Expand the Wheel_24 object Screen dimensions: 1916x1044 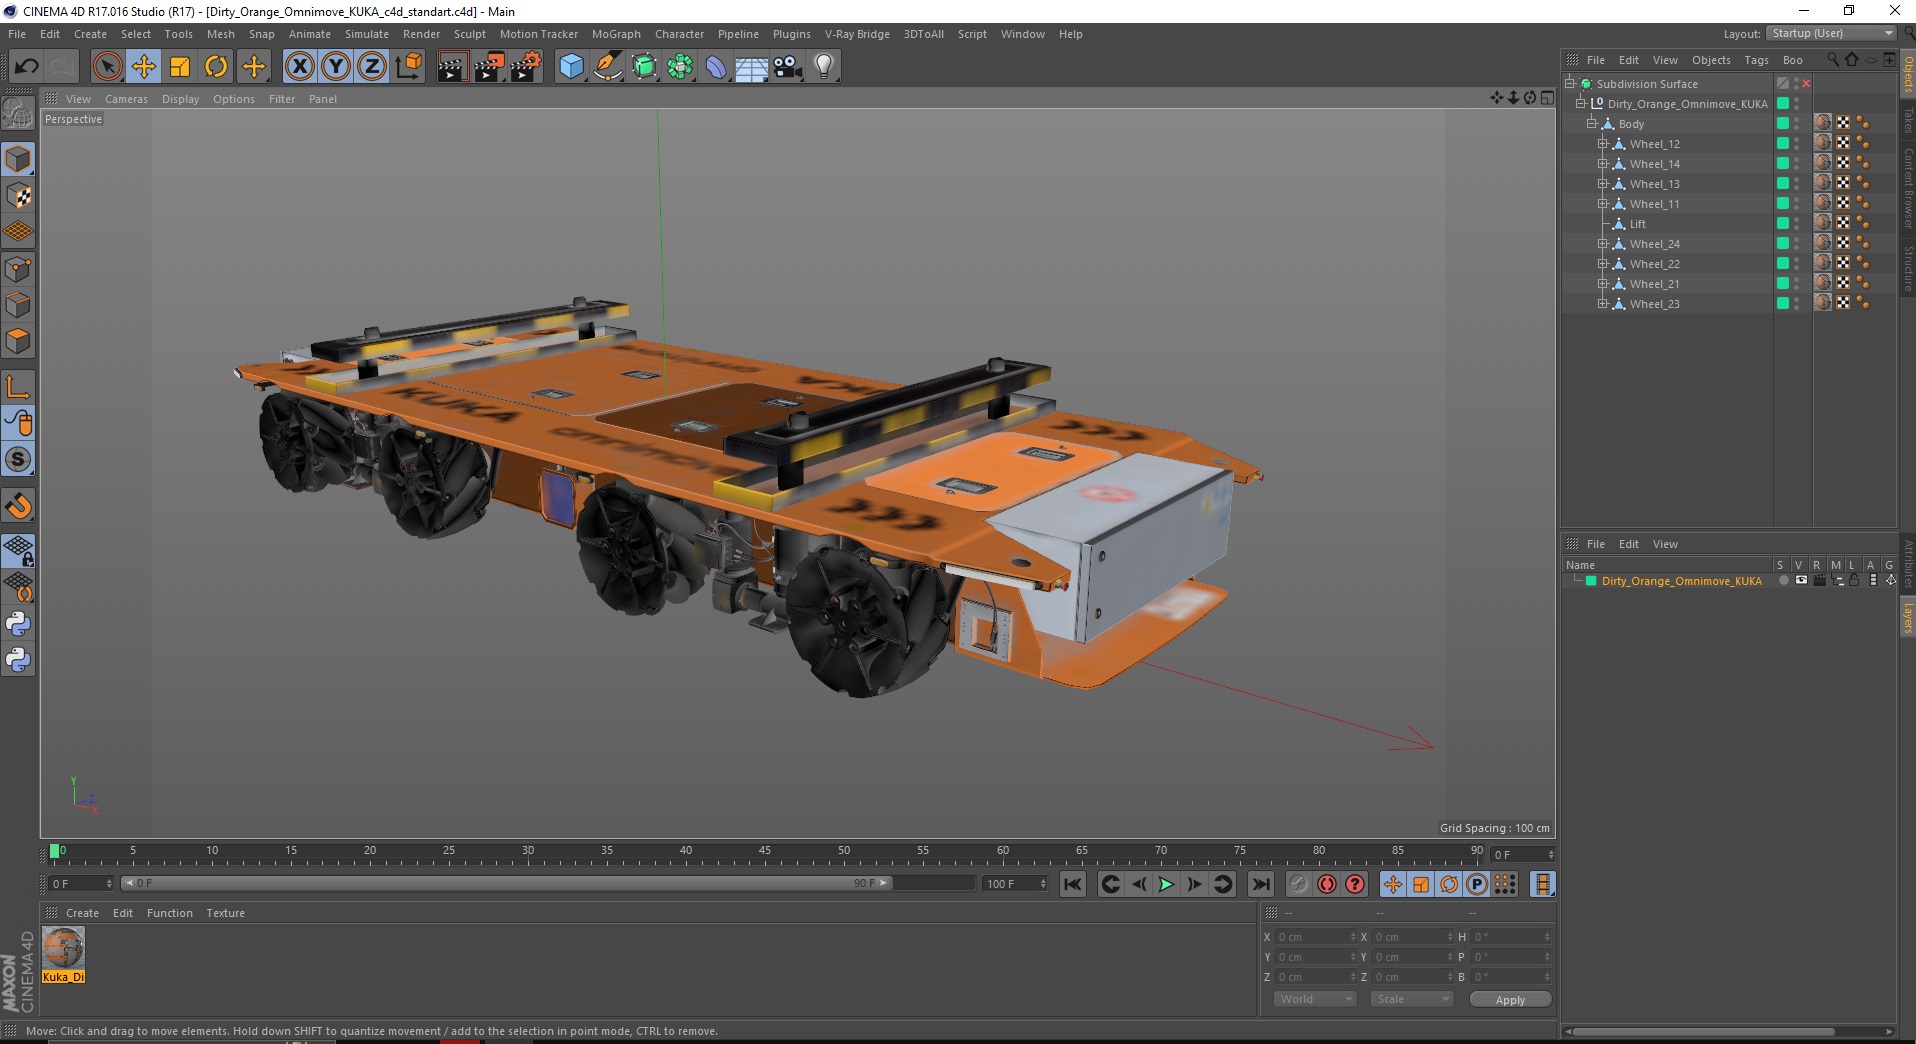tap(1602, 244)
